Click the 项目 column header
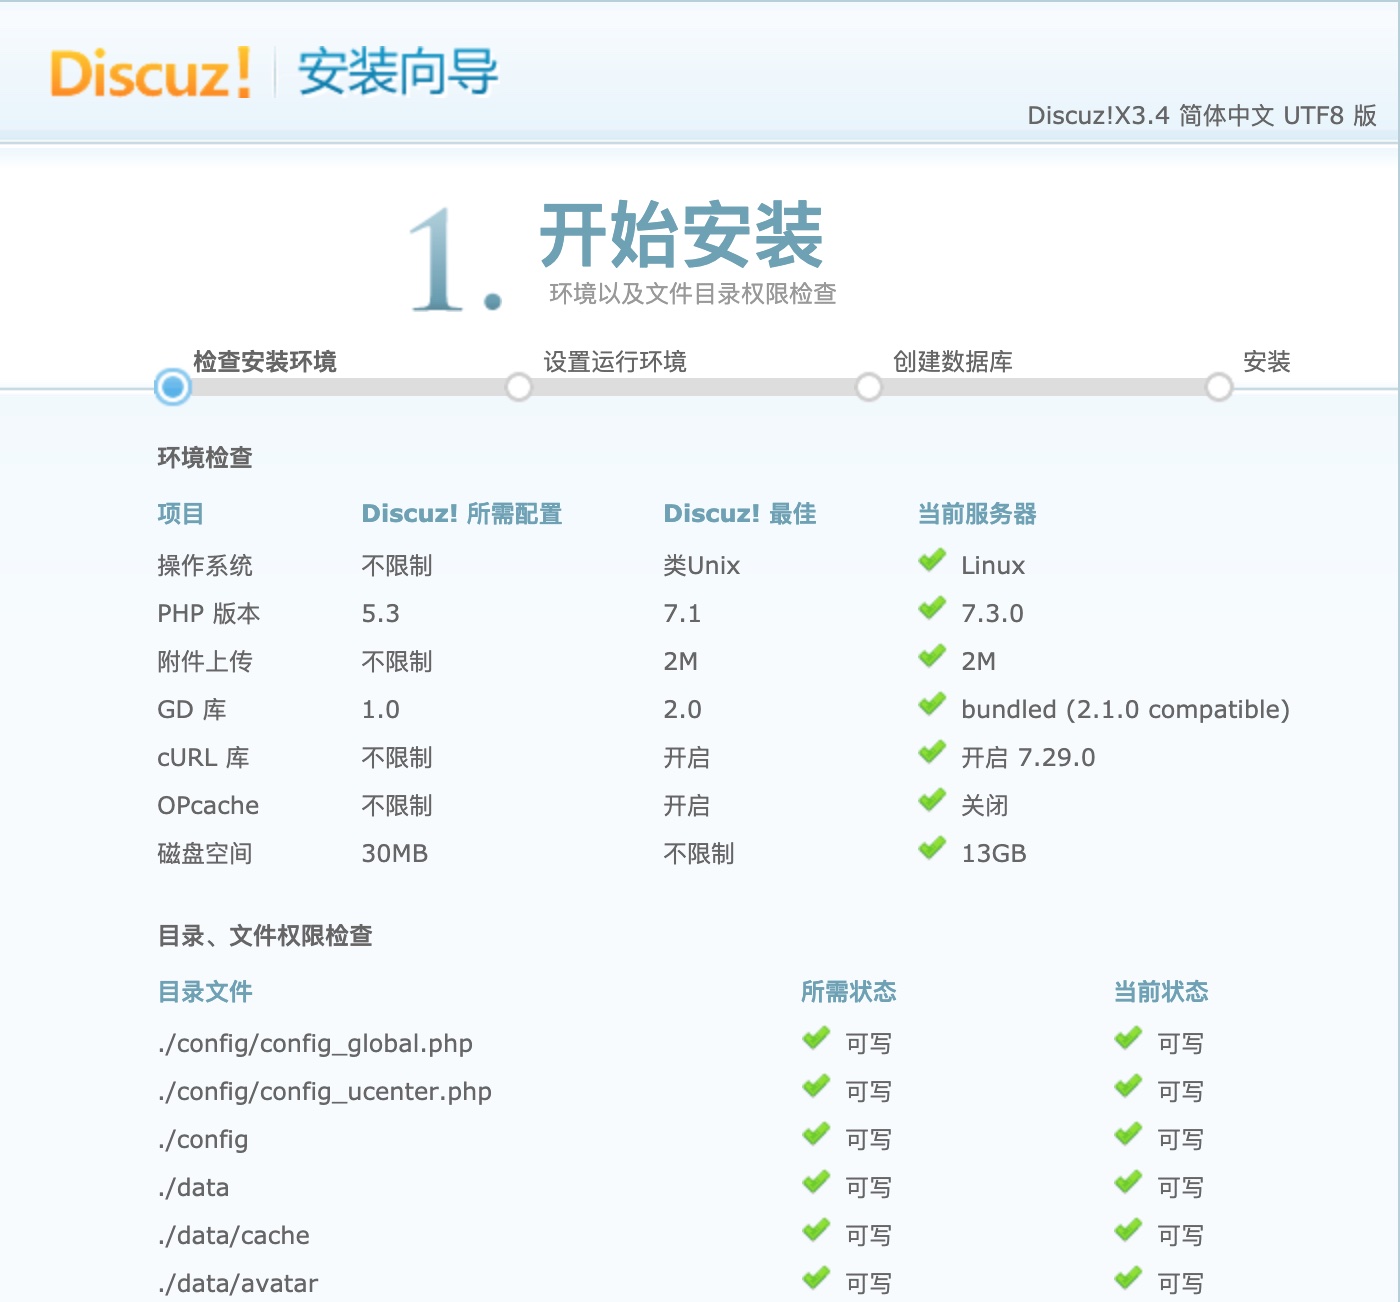 [181, 513]
